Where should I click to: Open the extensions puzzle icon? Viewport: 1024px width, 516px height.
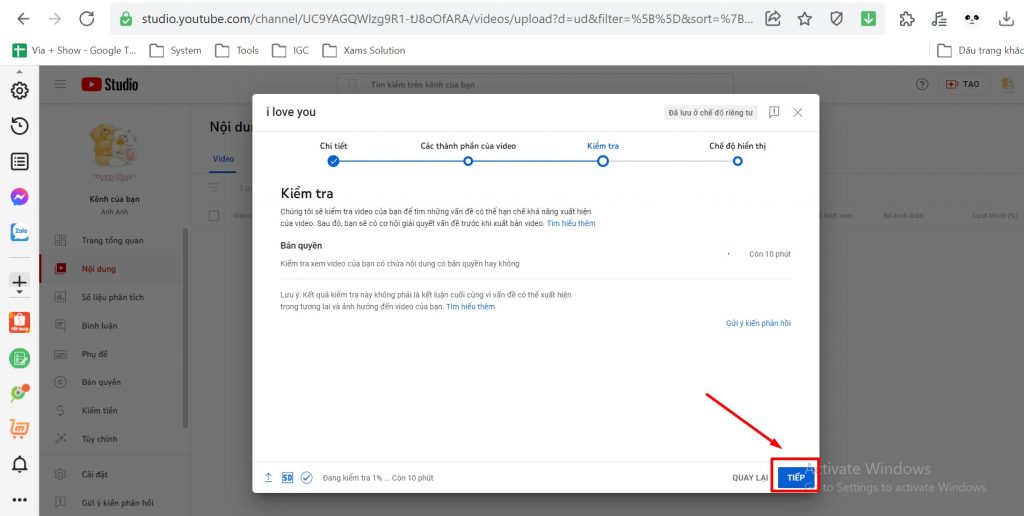907,19
